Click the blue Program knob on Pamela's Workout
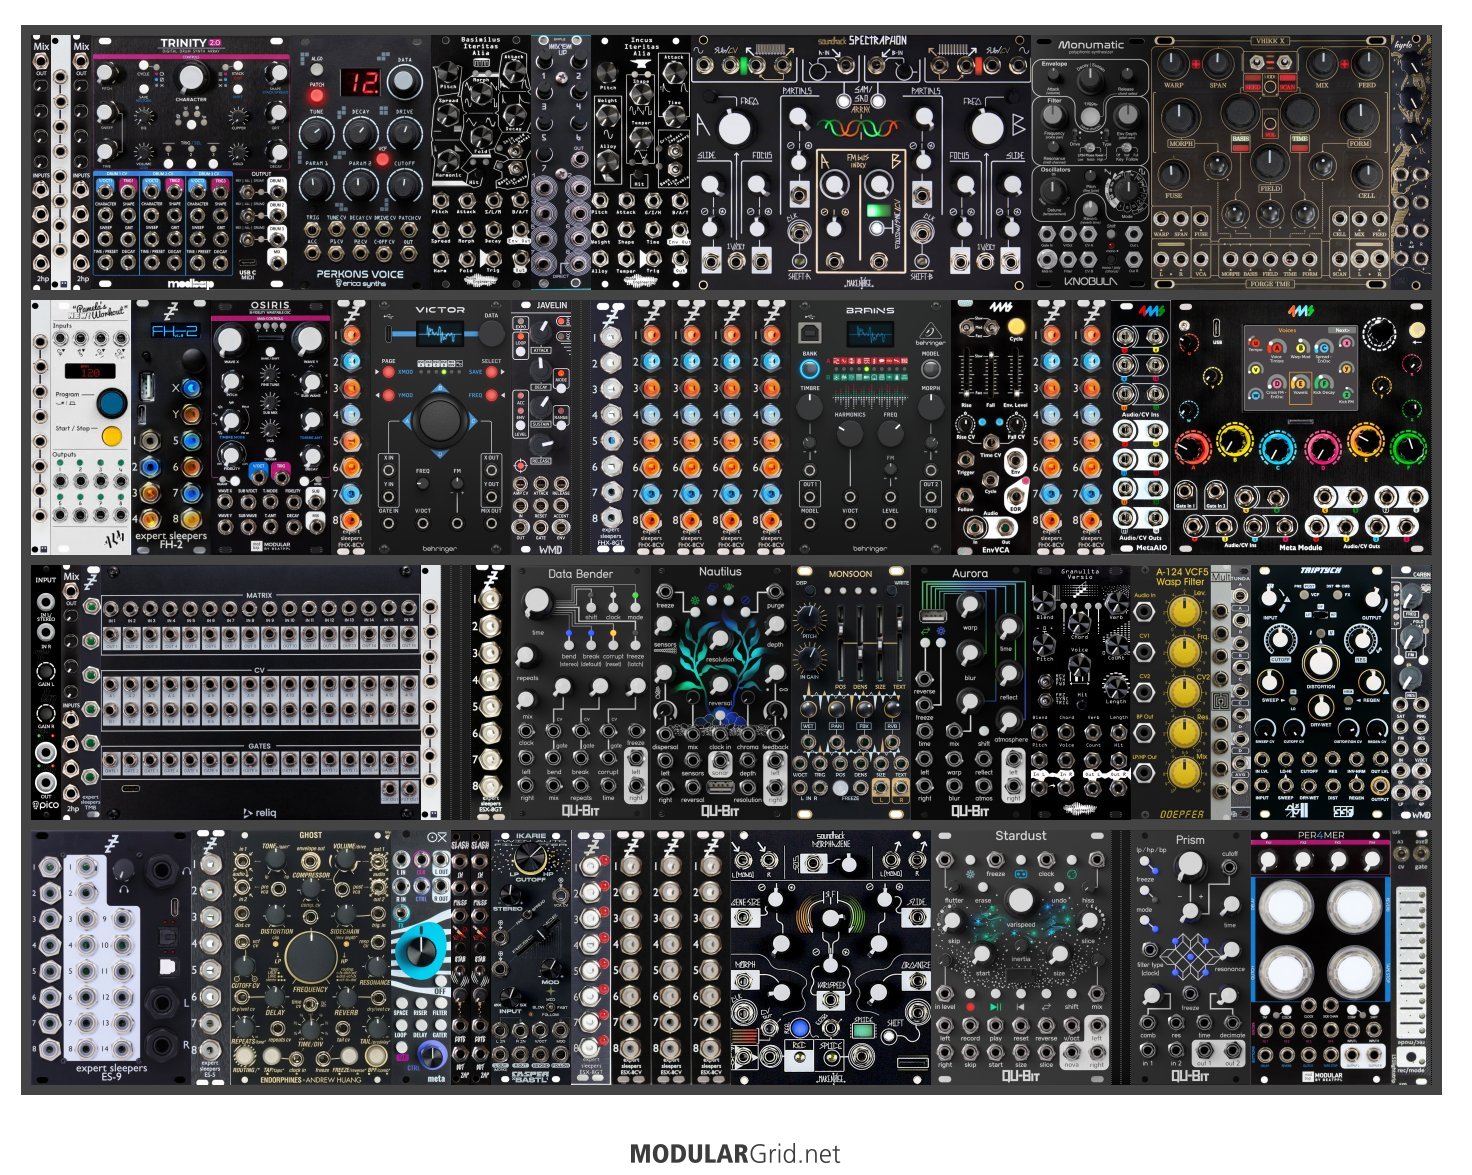Image resolution: width=1472 pixels, height=1175 pixels. point(111,403)
